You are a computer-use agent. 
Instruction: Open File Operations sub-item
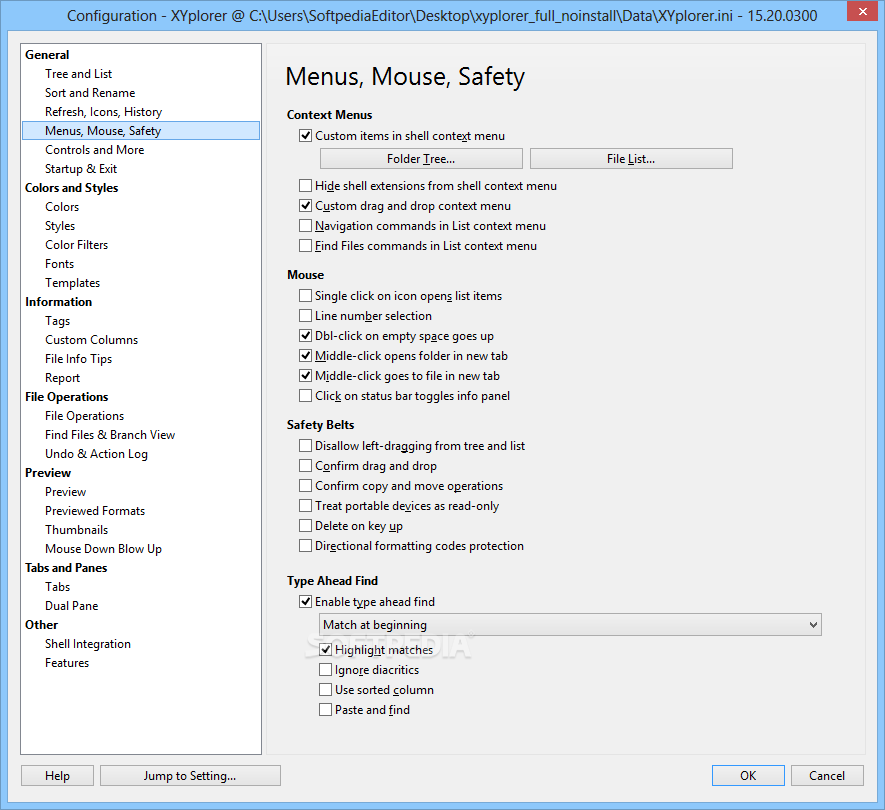85,416
